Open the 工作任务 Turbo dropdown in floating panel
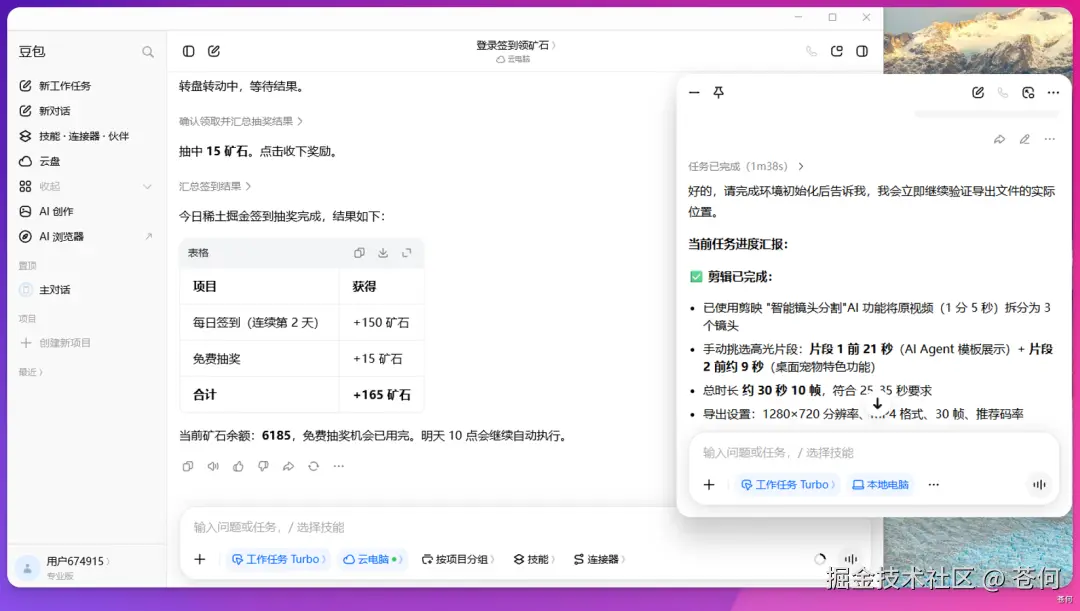 click(x=787, y=485)
